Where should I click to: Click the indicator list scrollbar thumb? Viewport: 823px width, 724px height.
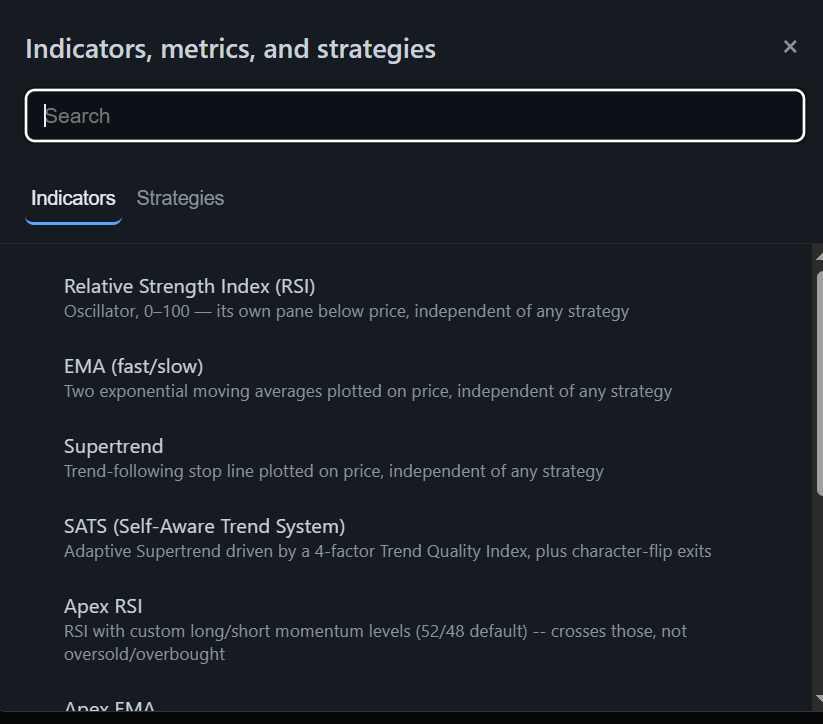[820, 383]
